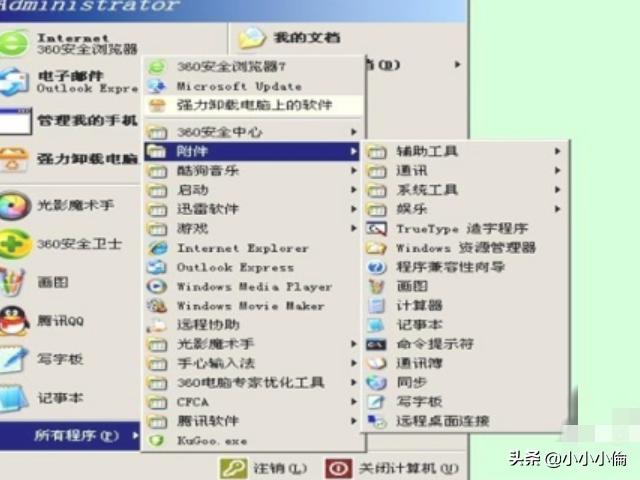Screen dimensions: 640x480
Task: Click the 远程桌面连接 icon
Action: (x=376, y=421)
